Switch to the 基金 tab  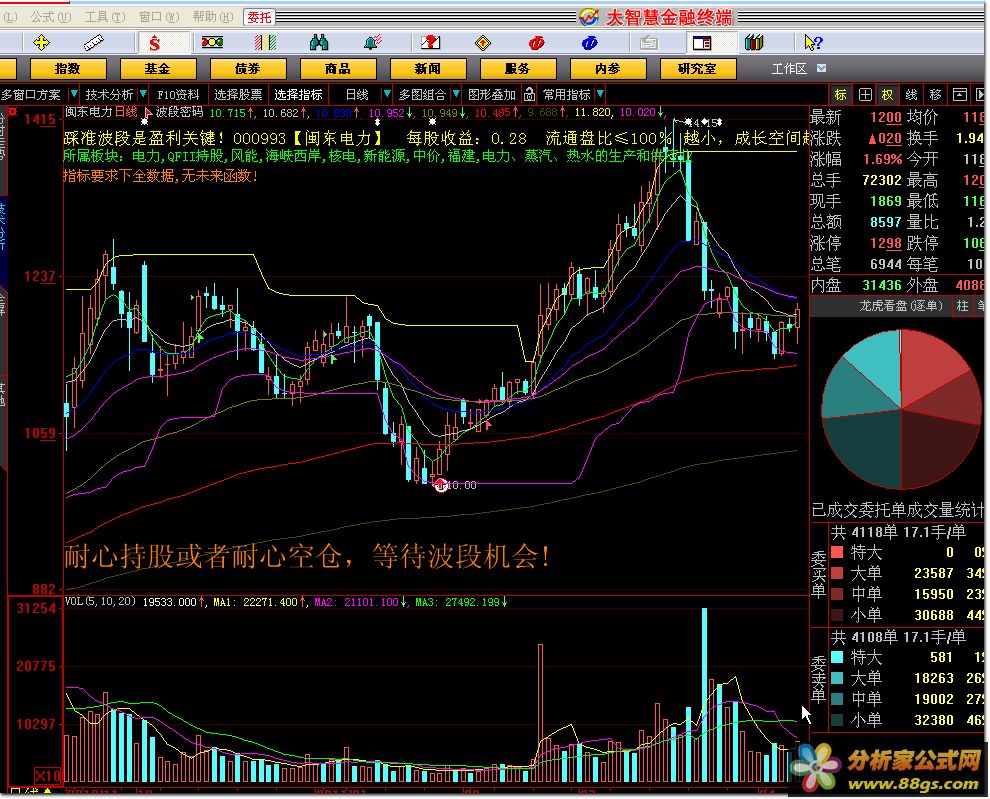click(x=158, y=68)
